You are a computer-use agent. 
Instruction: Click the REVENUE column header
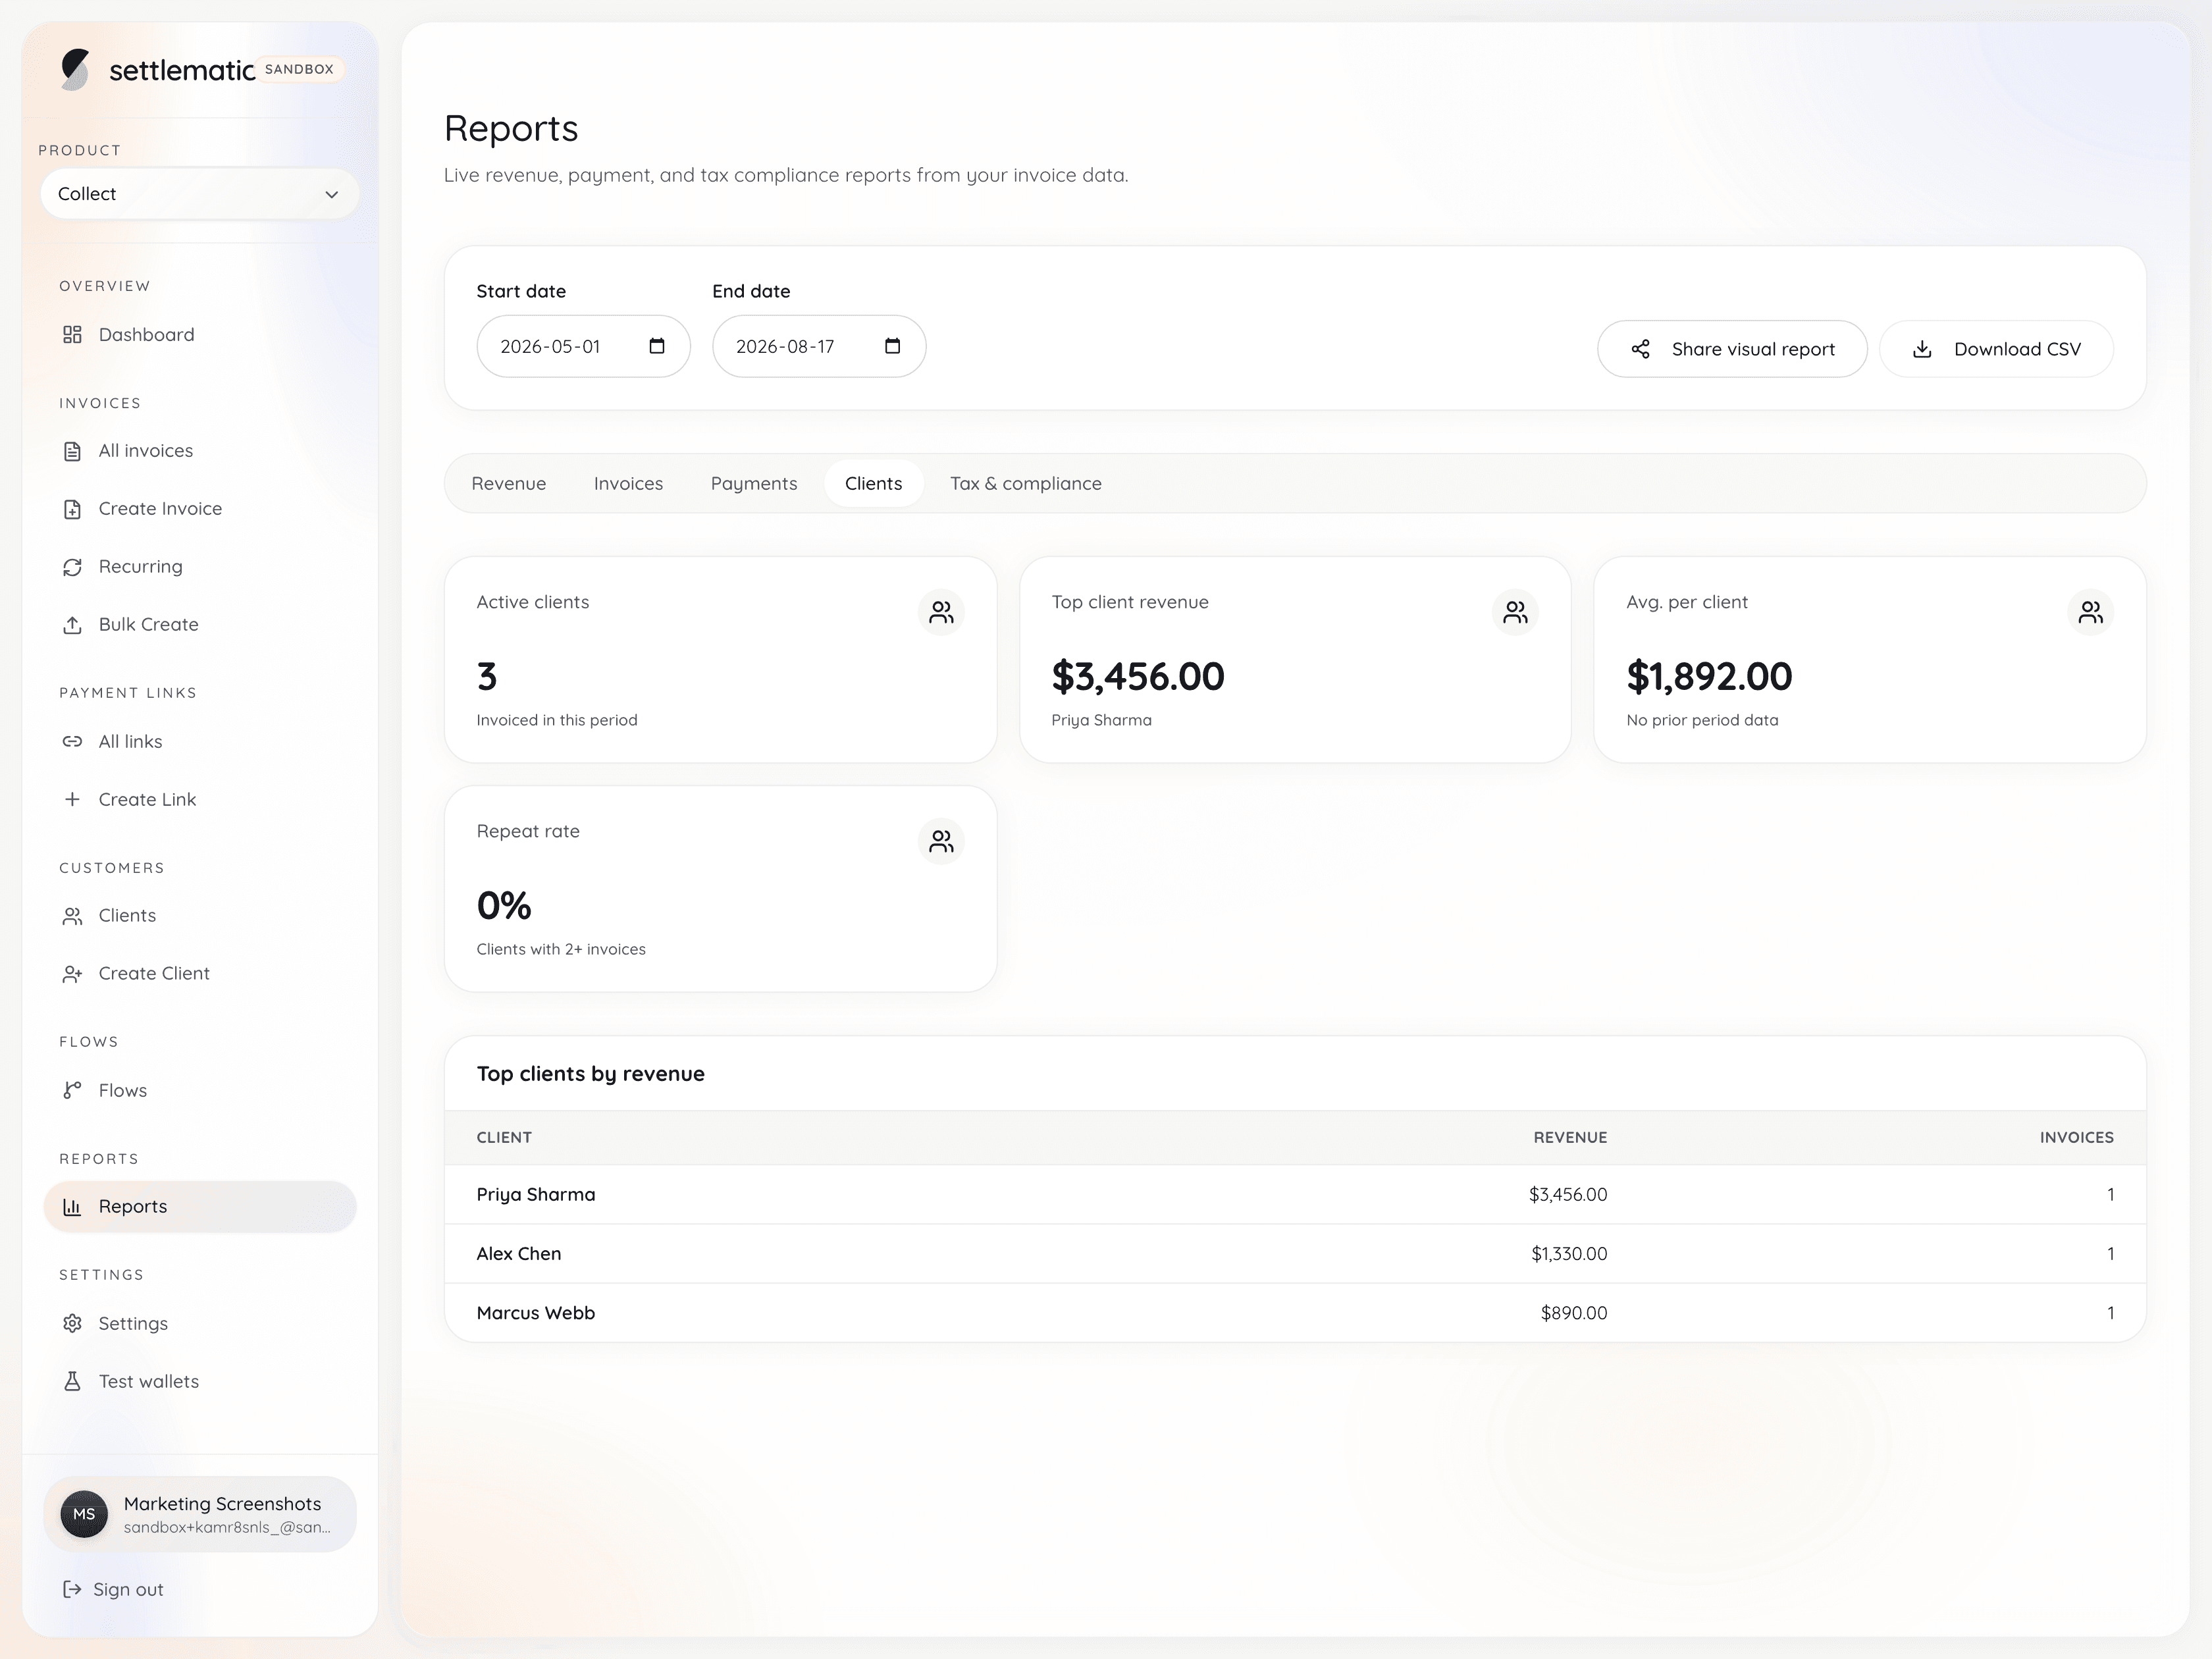point(1570,1137)
